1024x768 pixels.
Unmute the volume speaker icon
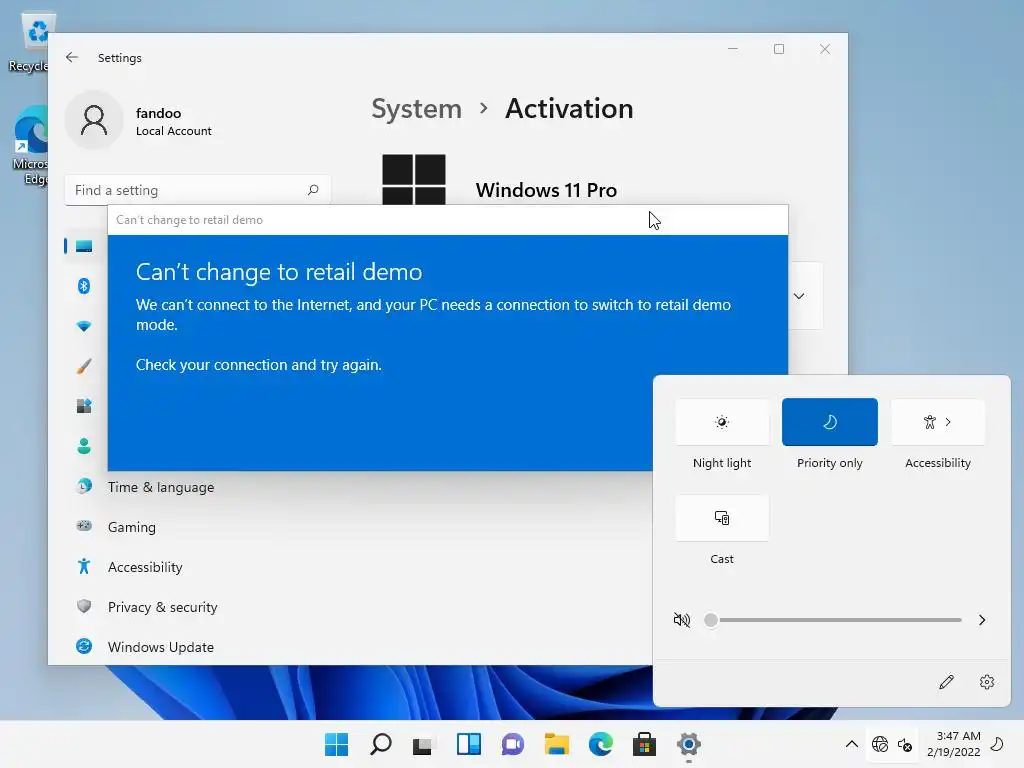pyautogui.click(x=681, y=620)
